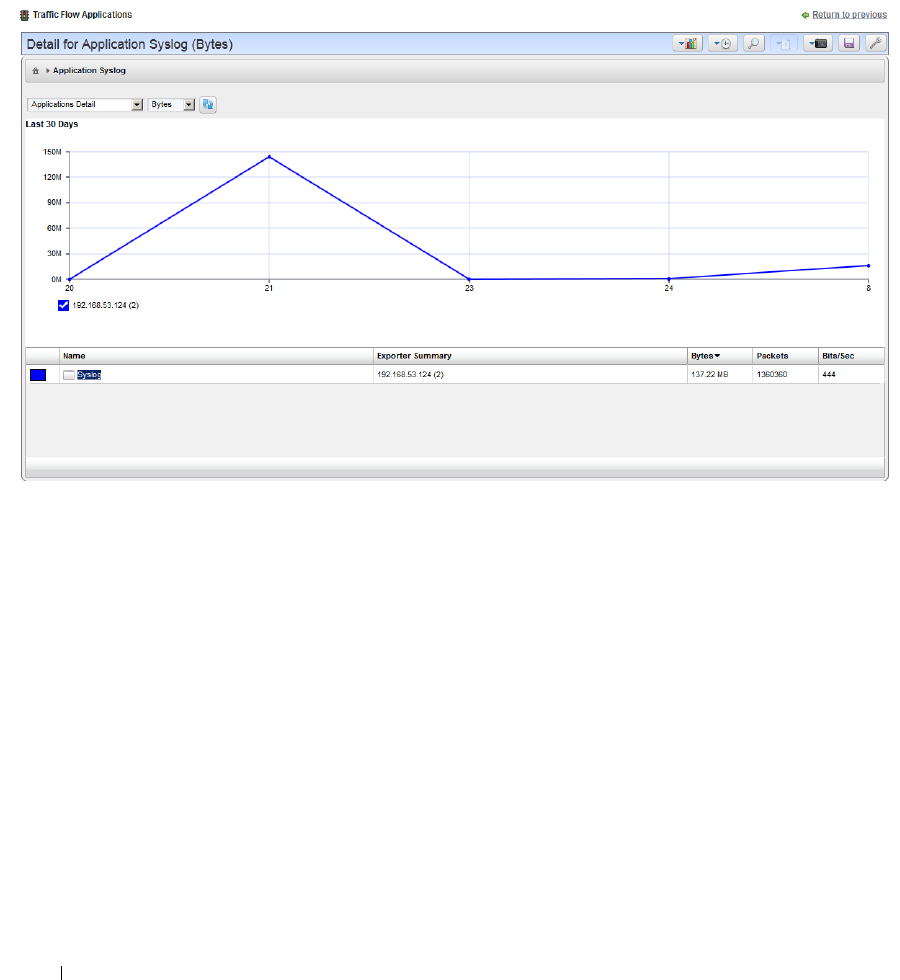Click Application Syslog breadcrumb link
Image resolution: width=900 pixels, height=980 pixels.
pyautogui.click(x=89, y=71)
